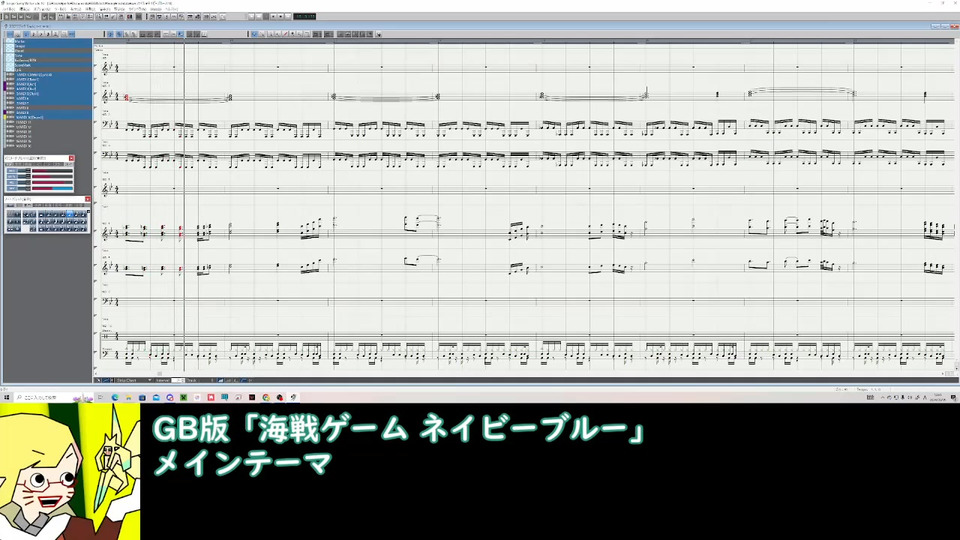Click the yellow color marker of MIDI 10[Drum]

(6, 117)
